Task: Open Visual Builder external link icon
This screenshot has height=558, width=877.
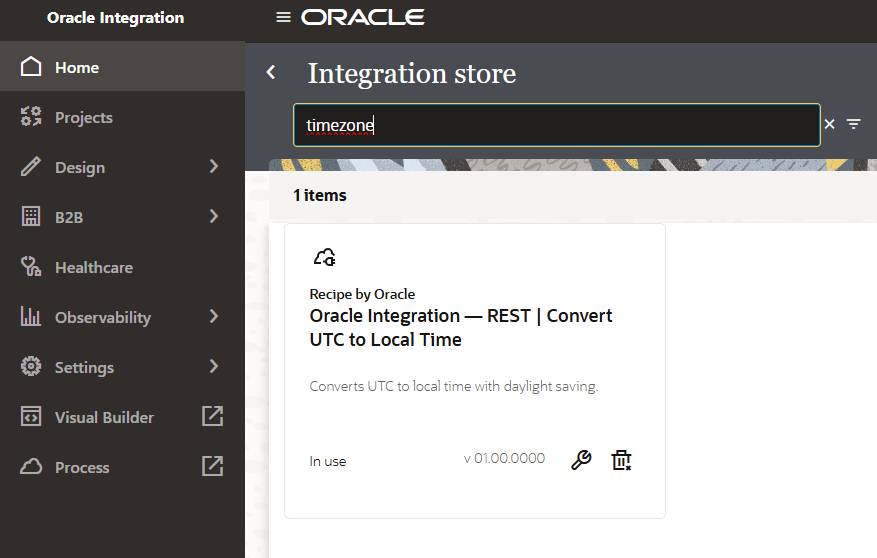Action: [213, 417]
